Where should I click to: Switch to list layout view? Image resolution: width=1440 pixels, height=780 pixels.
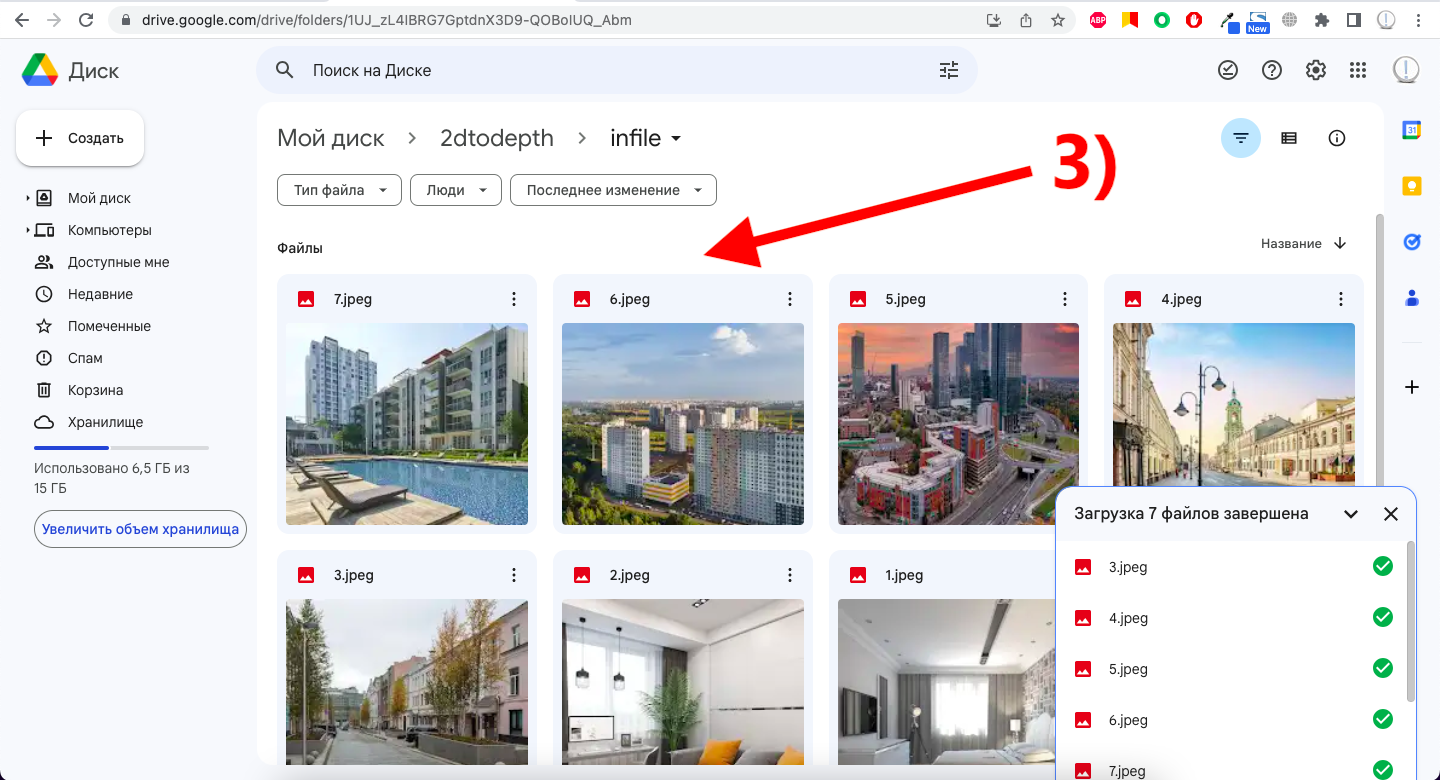(1289, 138)
